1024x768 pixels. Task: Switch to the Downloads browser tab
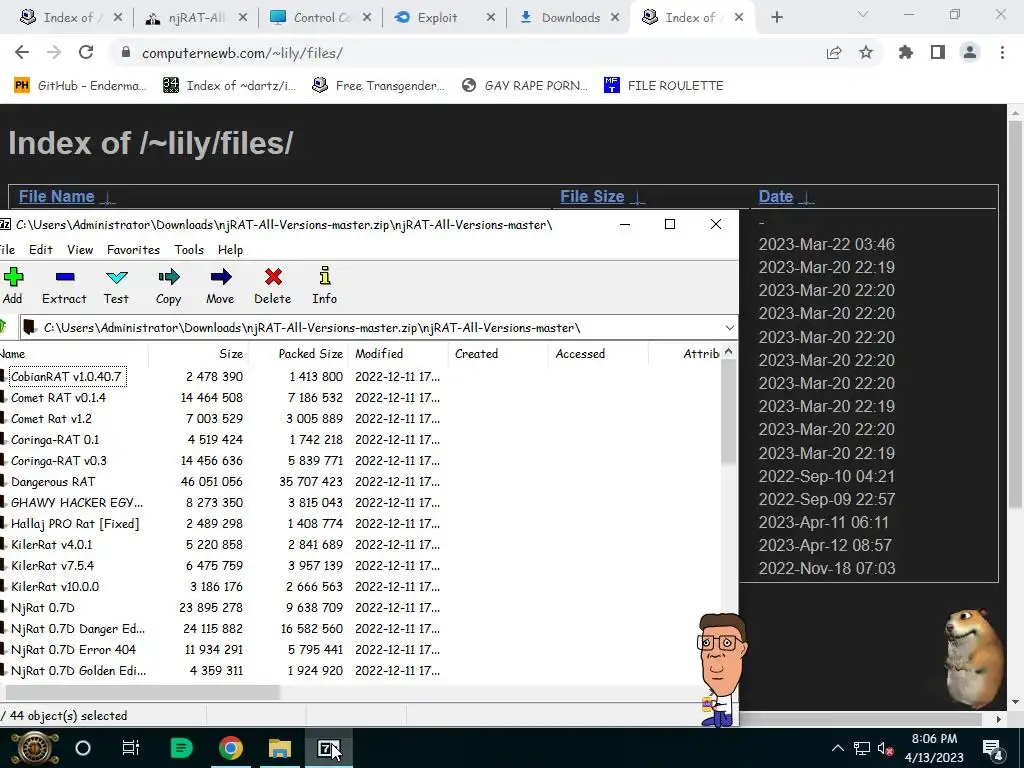(569, 18)
